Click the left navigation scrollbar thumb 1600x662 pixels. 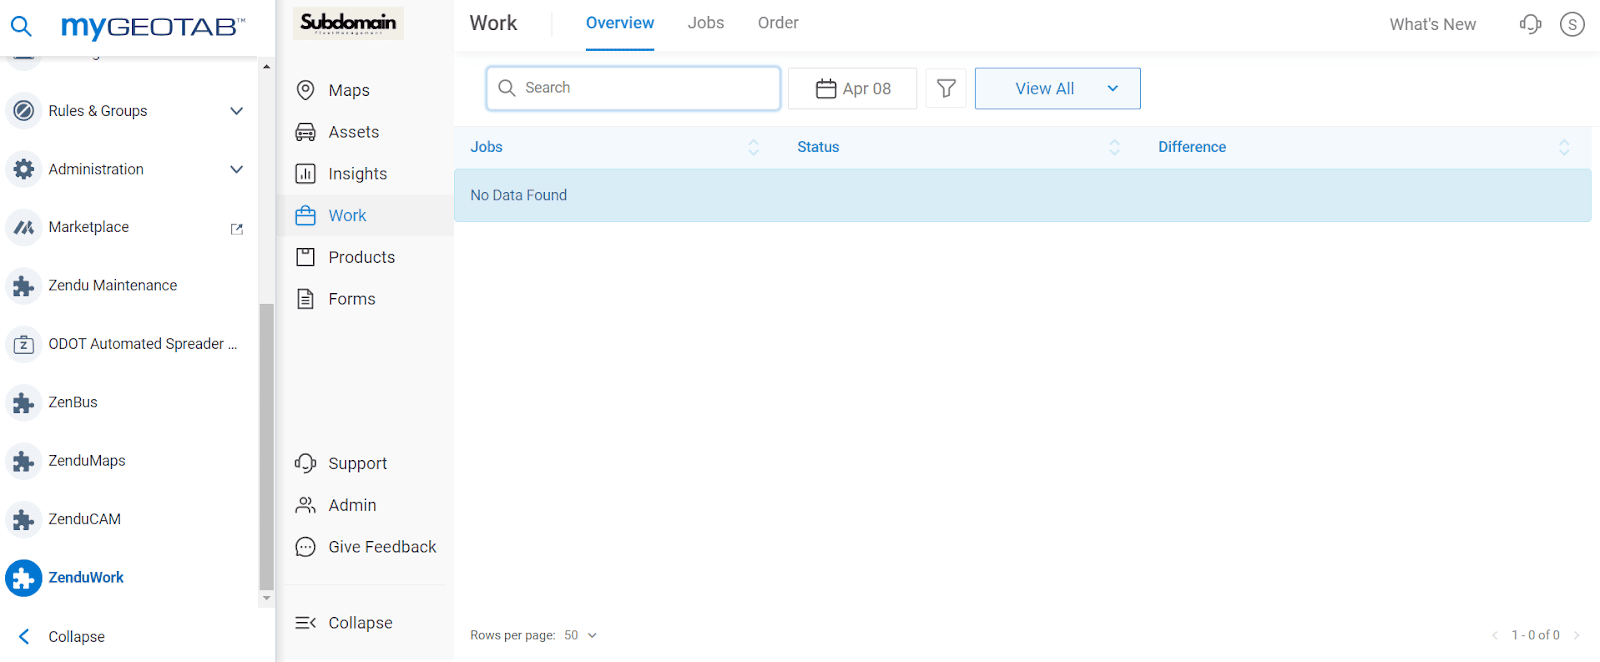(266, 447)
